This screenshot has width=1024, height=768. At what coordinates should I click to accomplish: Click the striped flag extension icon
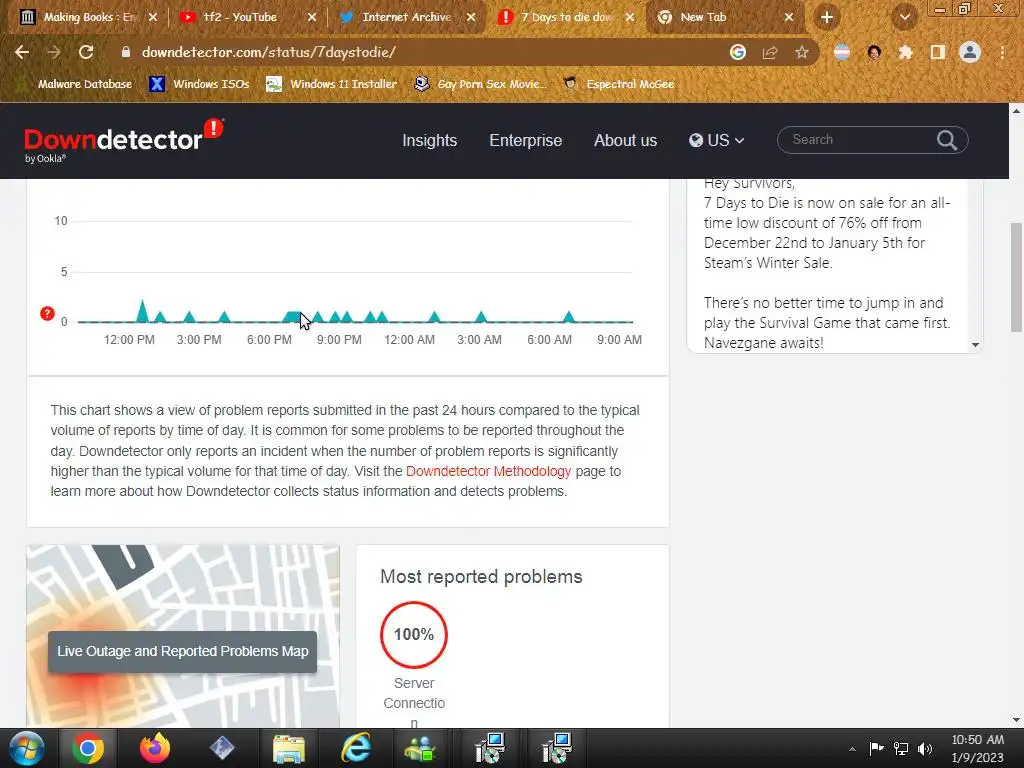click(842, 52)
